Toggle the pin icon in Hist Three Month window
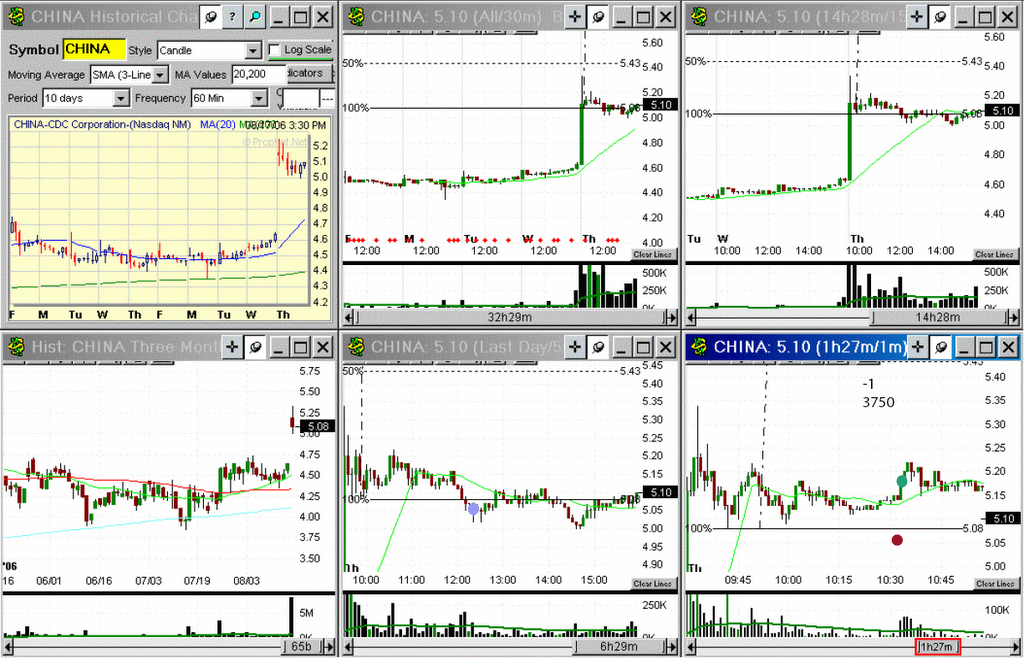The height and width of the screenshot is (658, 1024). click(x=255, y=347)
